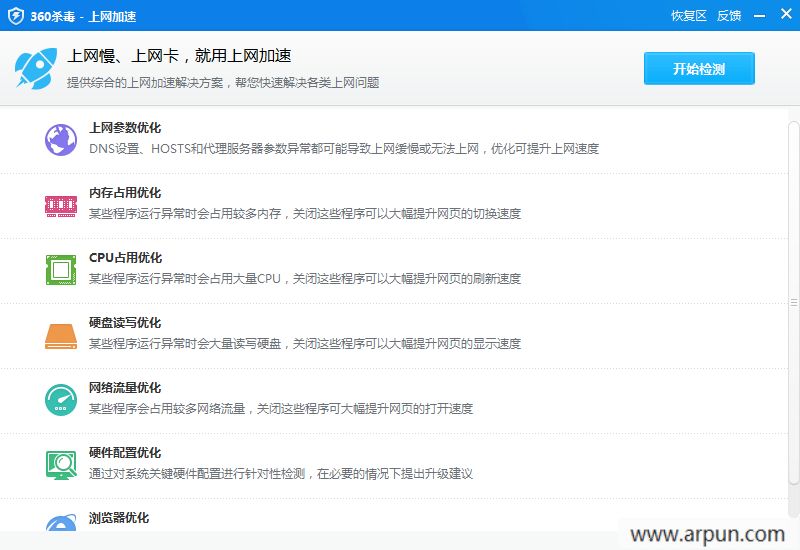Select the 网络流量优化 item title
This screenshot has width=800, height=550.
pyautogui.click(x=125, y=388)
